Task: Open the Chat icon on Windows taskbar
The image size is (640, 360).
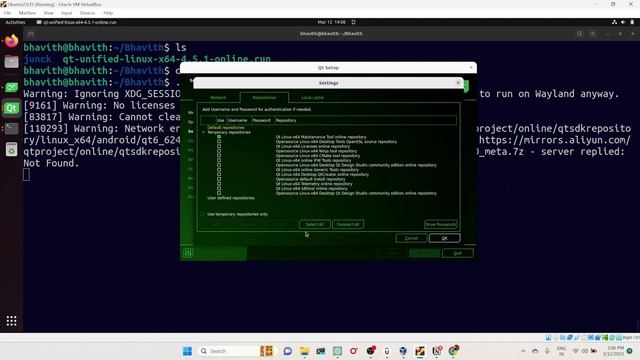Action: click(288, 351)
